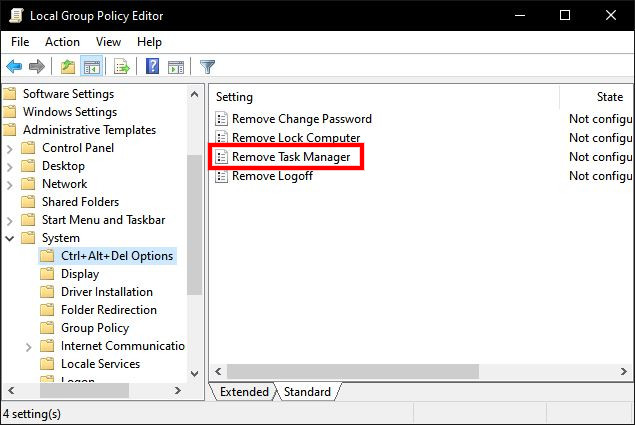Expand the Start Menu and Taskbar node

10,221
